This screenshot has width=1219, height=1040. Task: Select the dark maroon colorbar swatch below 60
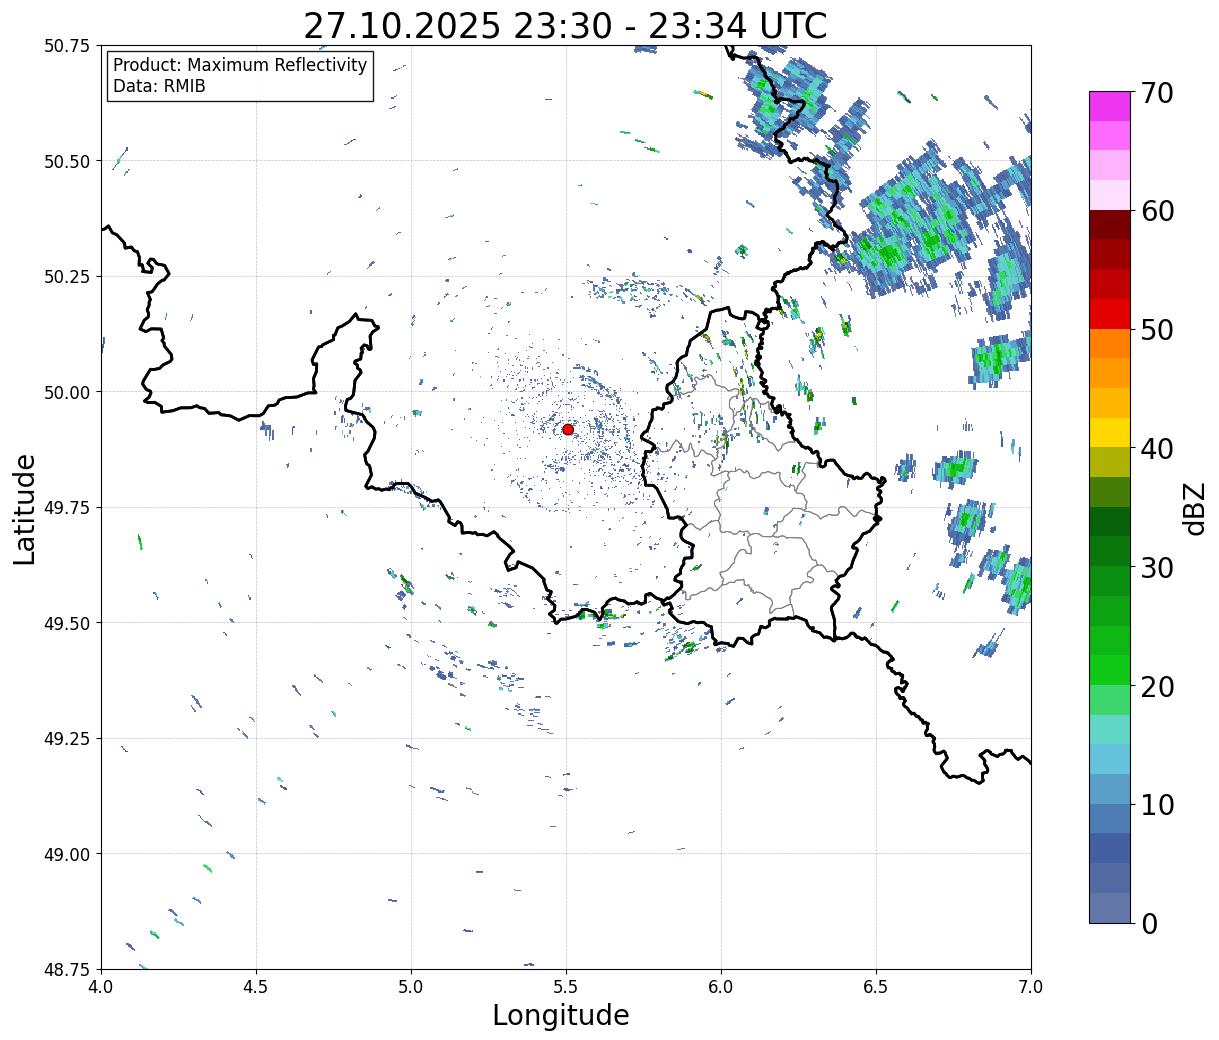1110,224
